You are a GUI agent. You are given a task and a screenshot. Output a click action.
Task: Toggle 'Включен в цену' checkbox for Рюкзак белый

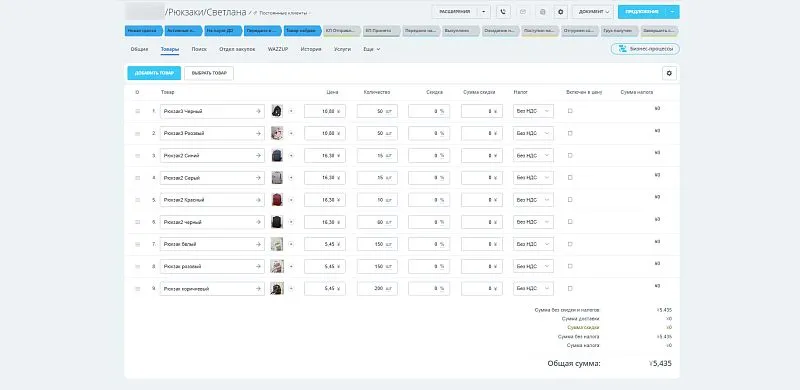[570, 244]
